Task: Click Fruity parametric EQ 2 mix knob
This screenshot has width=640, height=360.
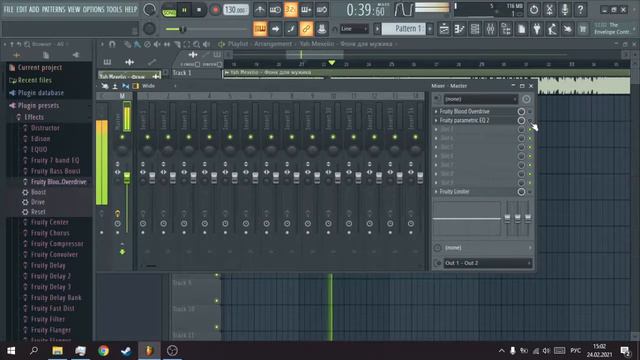Action: pos(521,120)
